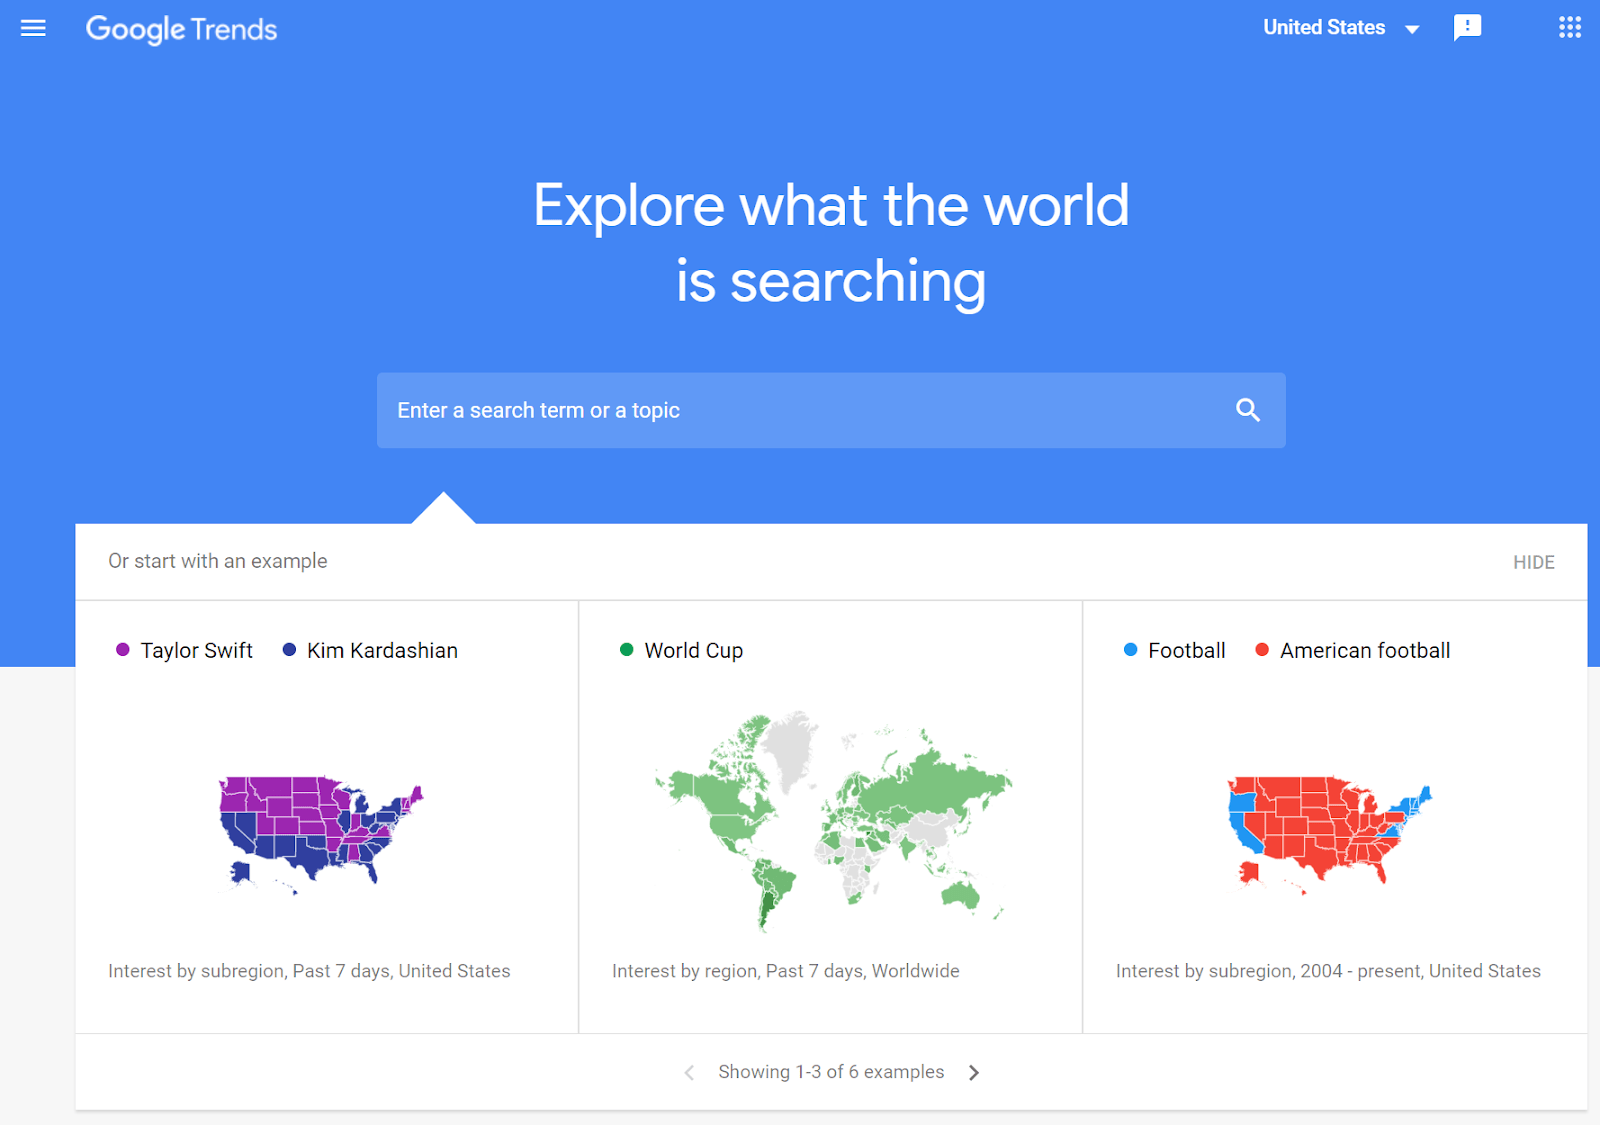Screen dimensions: 1600x1125
Task: Click the American football red legend dot
Action: pyautogui.click(x=1262, y=649)
